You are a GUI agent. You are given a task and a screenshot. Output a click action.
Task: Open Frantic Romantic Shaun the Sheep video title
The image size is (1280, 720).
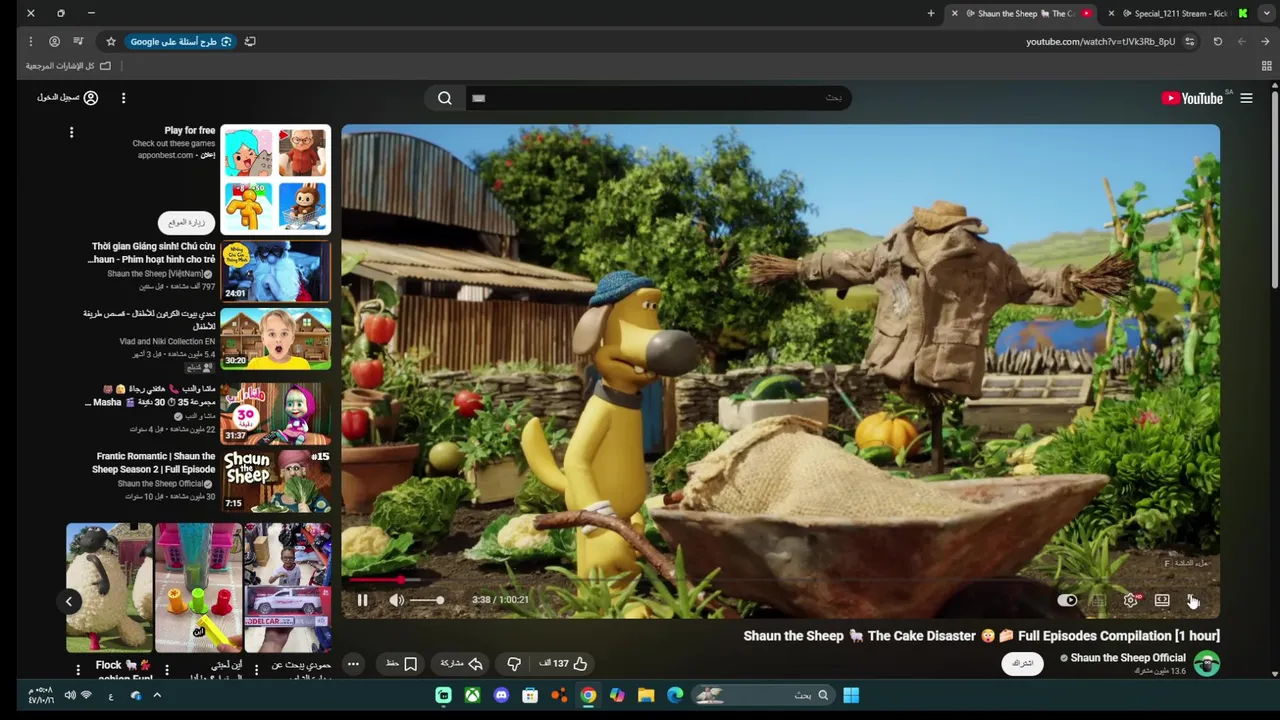click(x=154, y=463)
